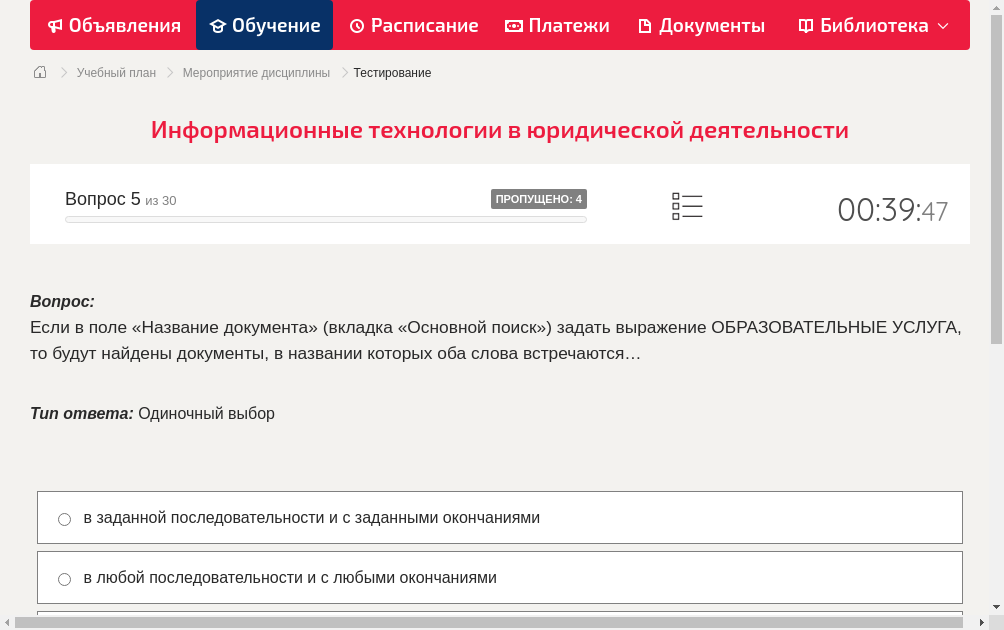Select answer «в заданной последовательности и с заданными окончаниями»
Screen dimensions: 1004x630
313,517
